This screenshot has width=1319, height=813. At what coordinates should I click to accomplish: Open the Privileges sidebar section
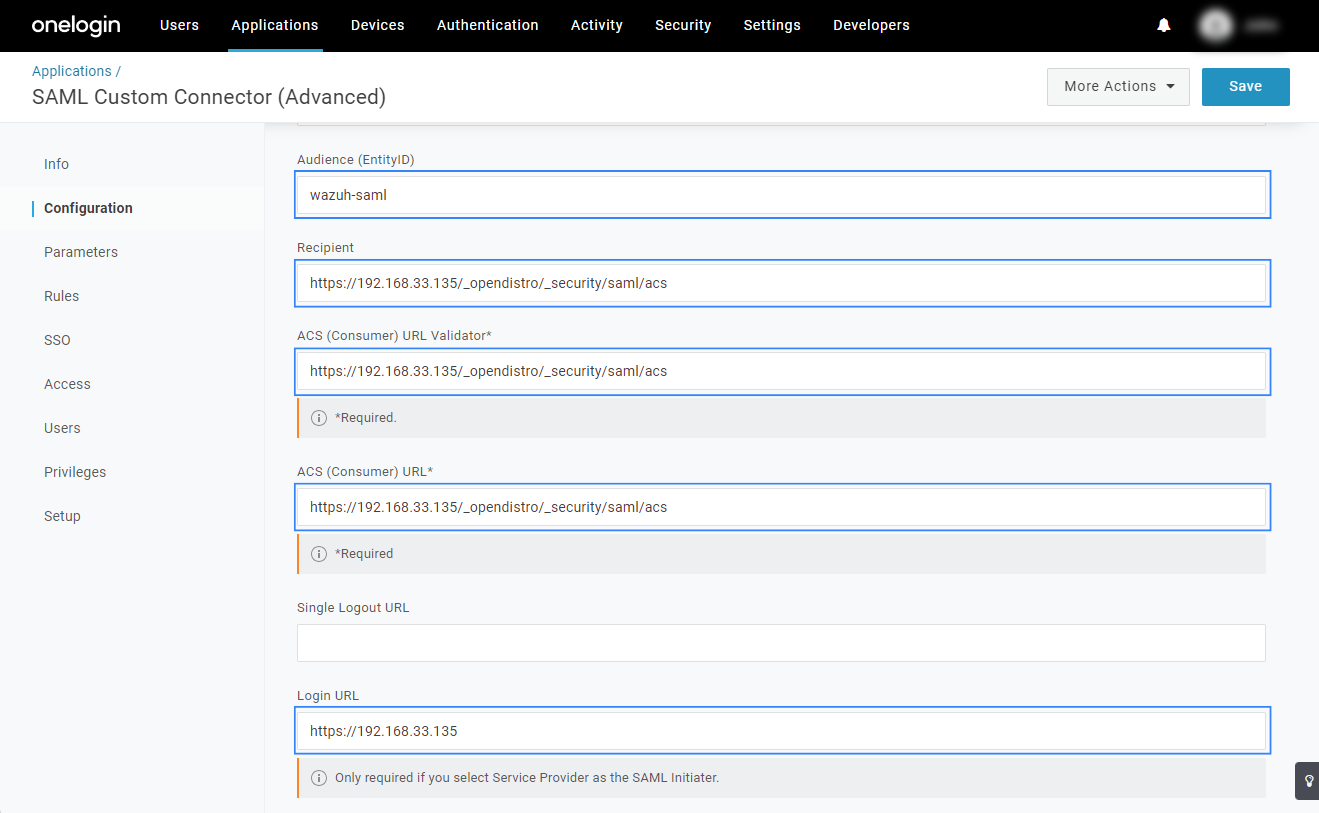click(x=75, y=472)
